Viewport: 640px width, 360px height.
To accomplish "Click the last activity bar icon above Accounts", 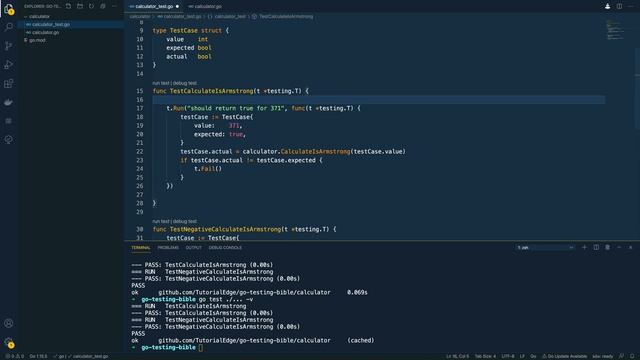I will (x=9, y=140).
